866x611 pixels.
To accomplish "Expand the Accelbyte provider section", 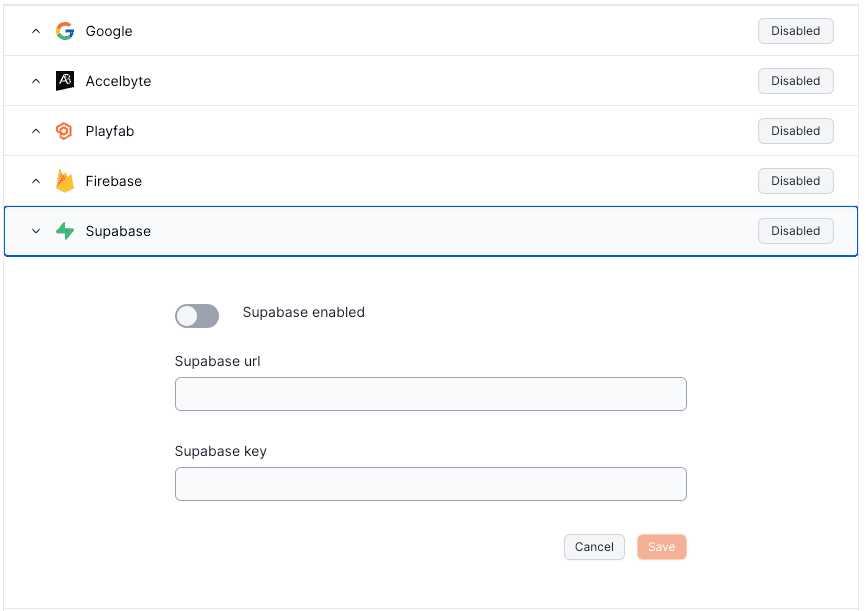I will (x=36, y=81).
